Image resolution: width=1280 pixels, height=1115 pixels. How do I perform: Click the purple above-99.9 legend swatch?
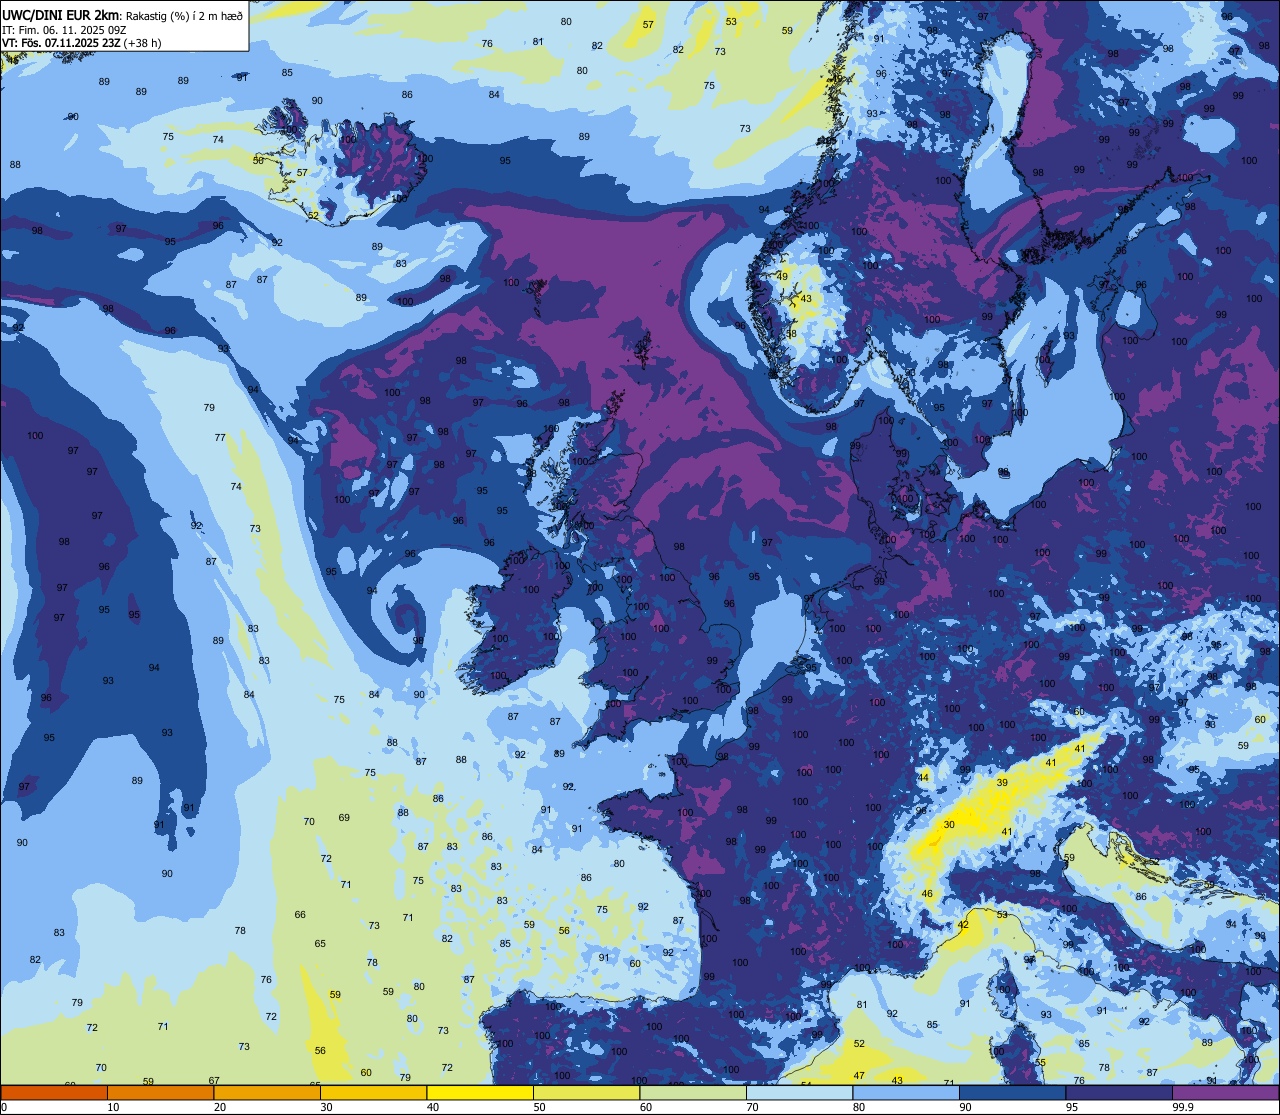pos(1225,1092)
